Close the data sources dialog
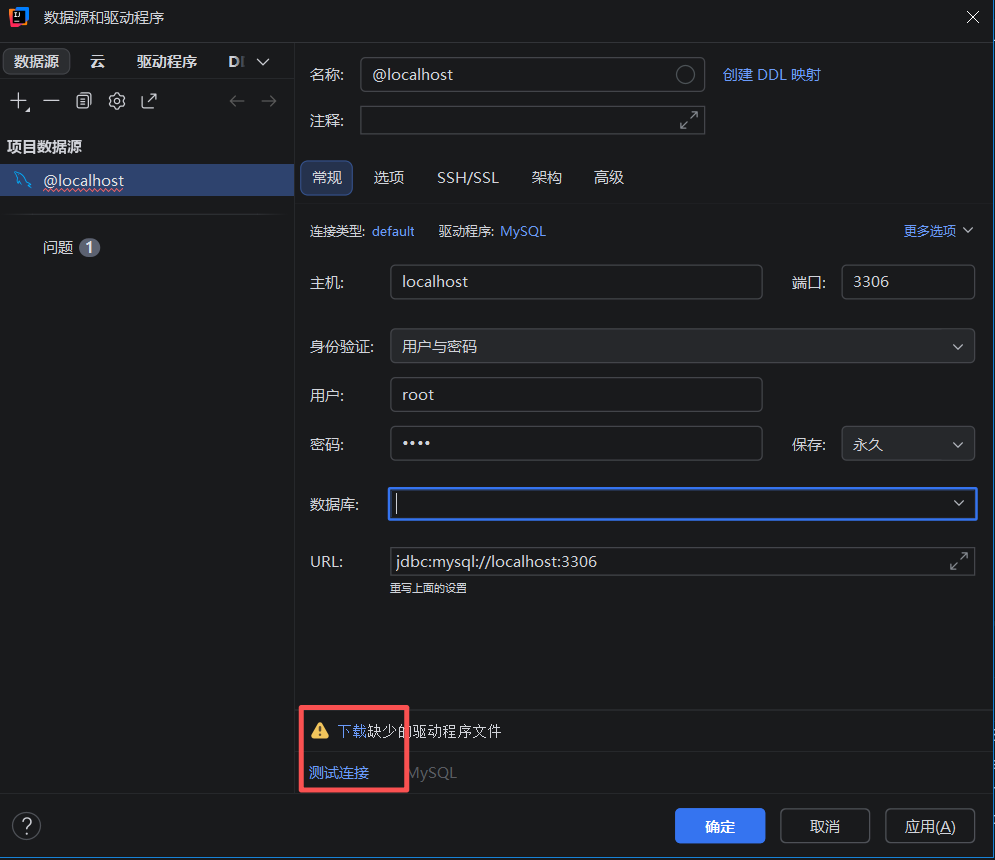The width and height of the screenshot is (995, 860). pyautogui.click(x=972, y=17)
